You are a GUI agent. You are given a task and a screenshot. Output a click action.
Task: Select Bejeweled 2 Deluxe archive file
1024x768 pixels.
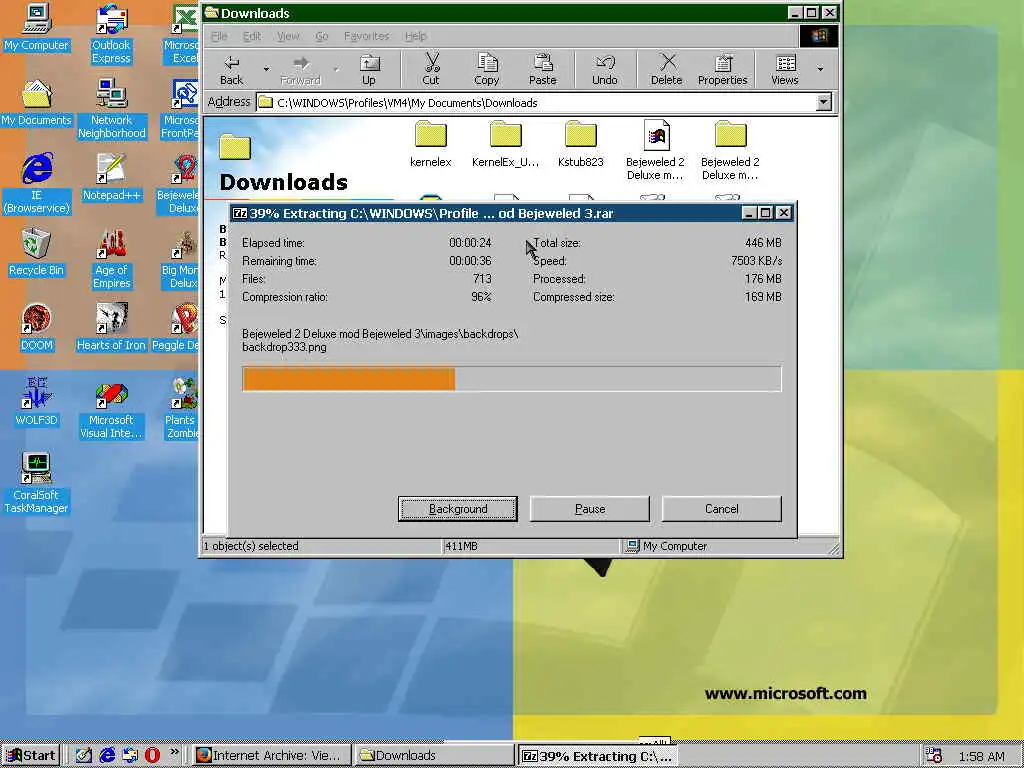(x=656, y=150)
